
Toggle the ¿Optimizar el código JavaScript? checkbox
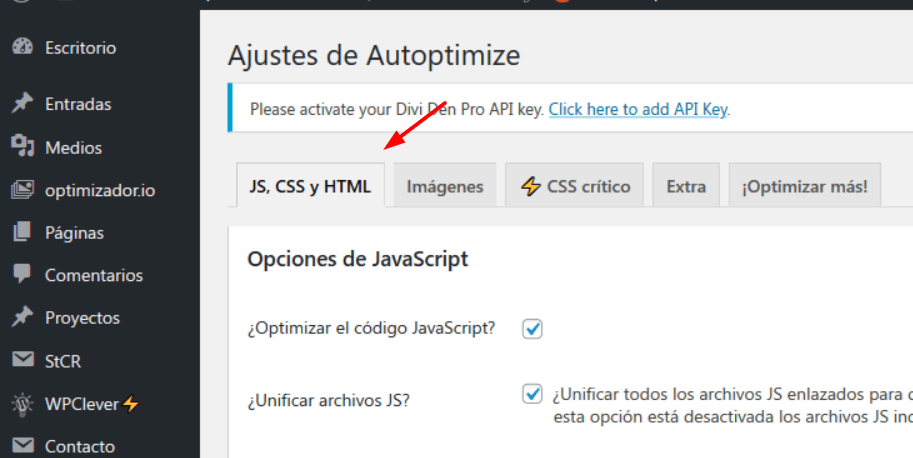(532, 329)
